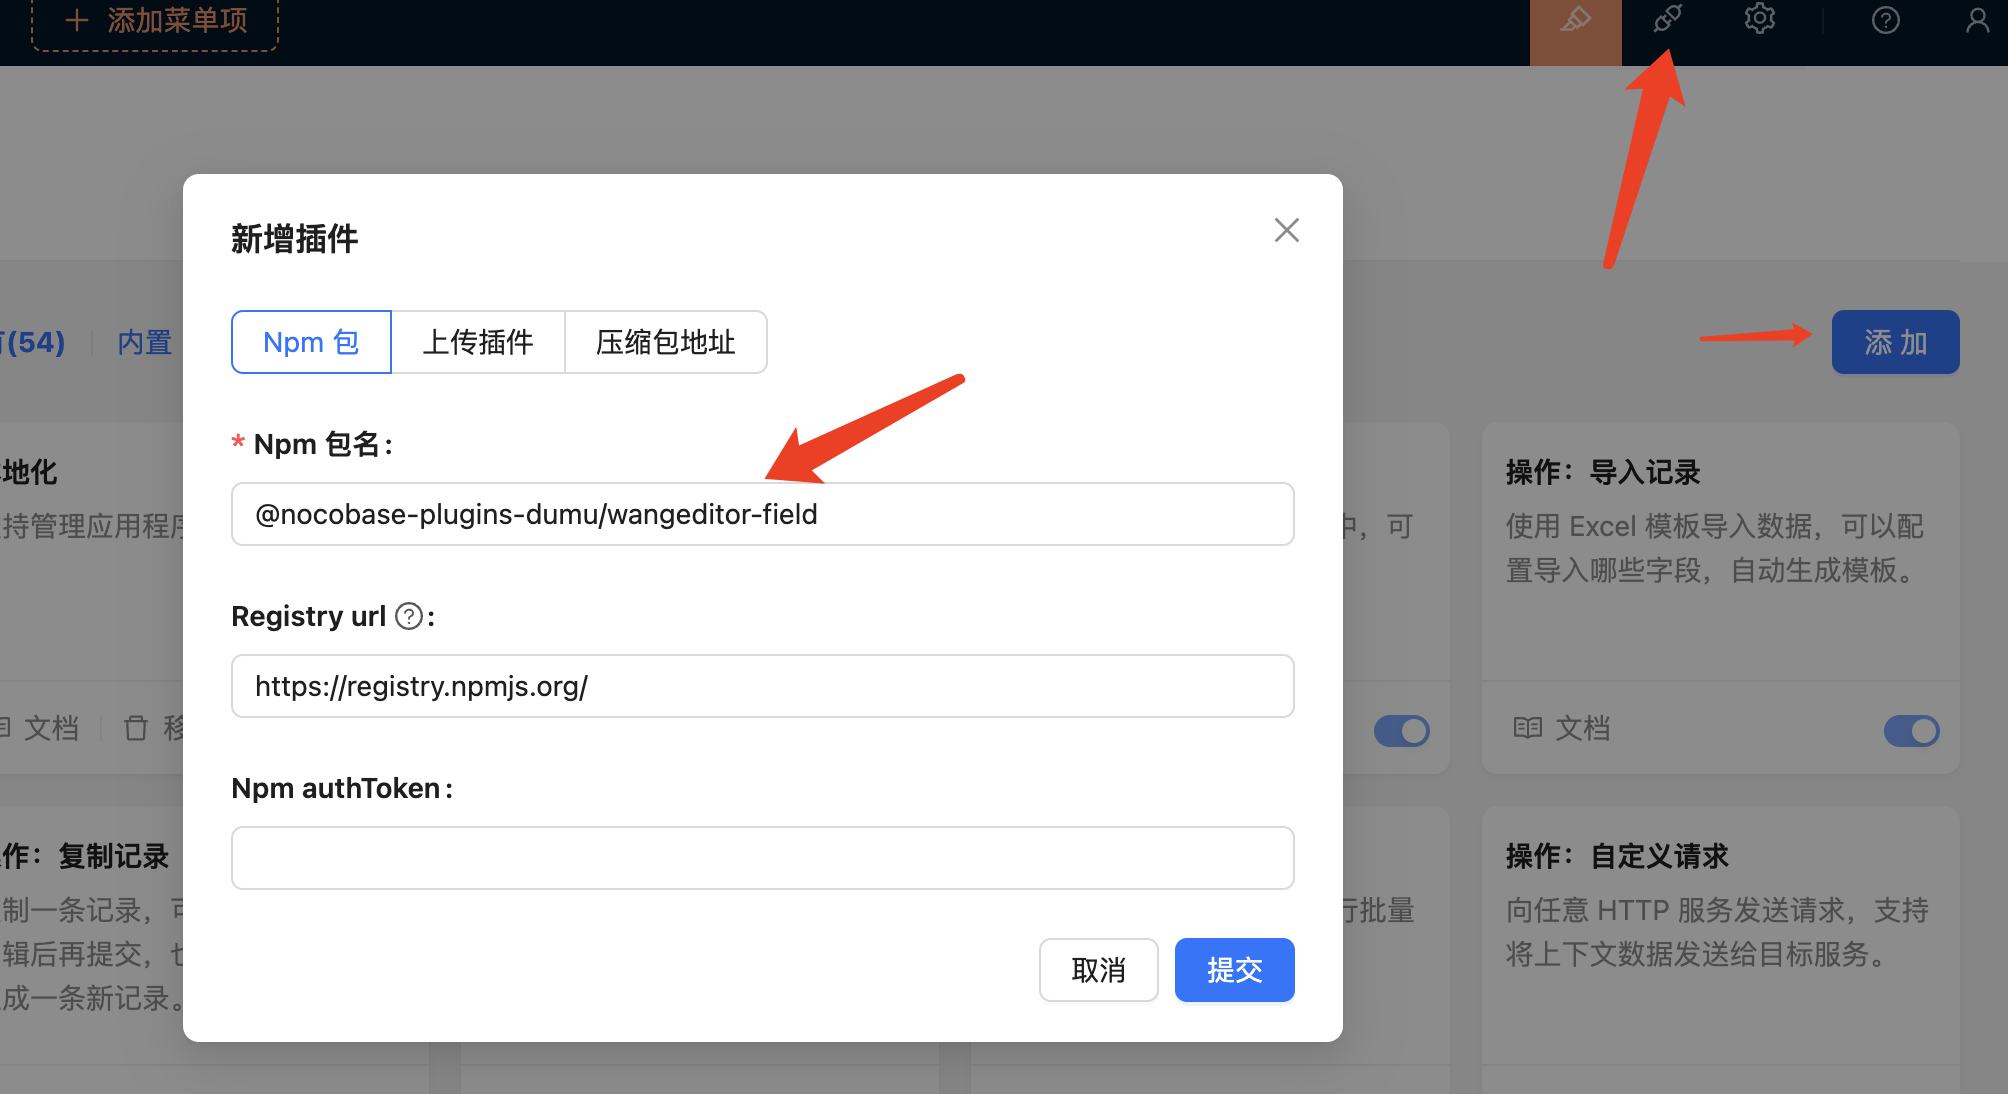The width and height of the screenshot is (2008, 1094).
Task: Click into the Registry url field
Action: pos(762,686)
